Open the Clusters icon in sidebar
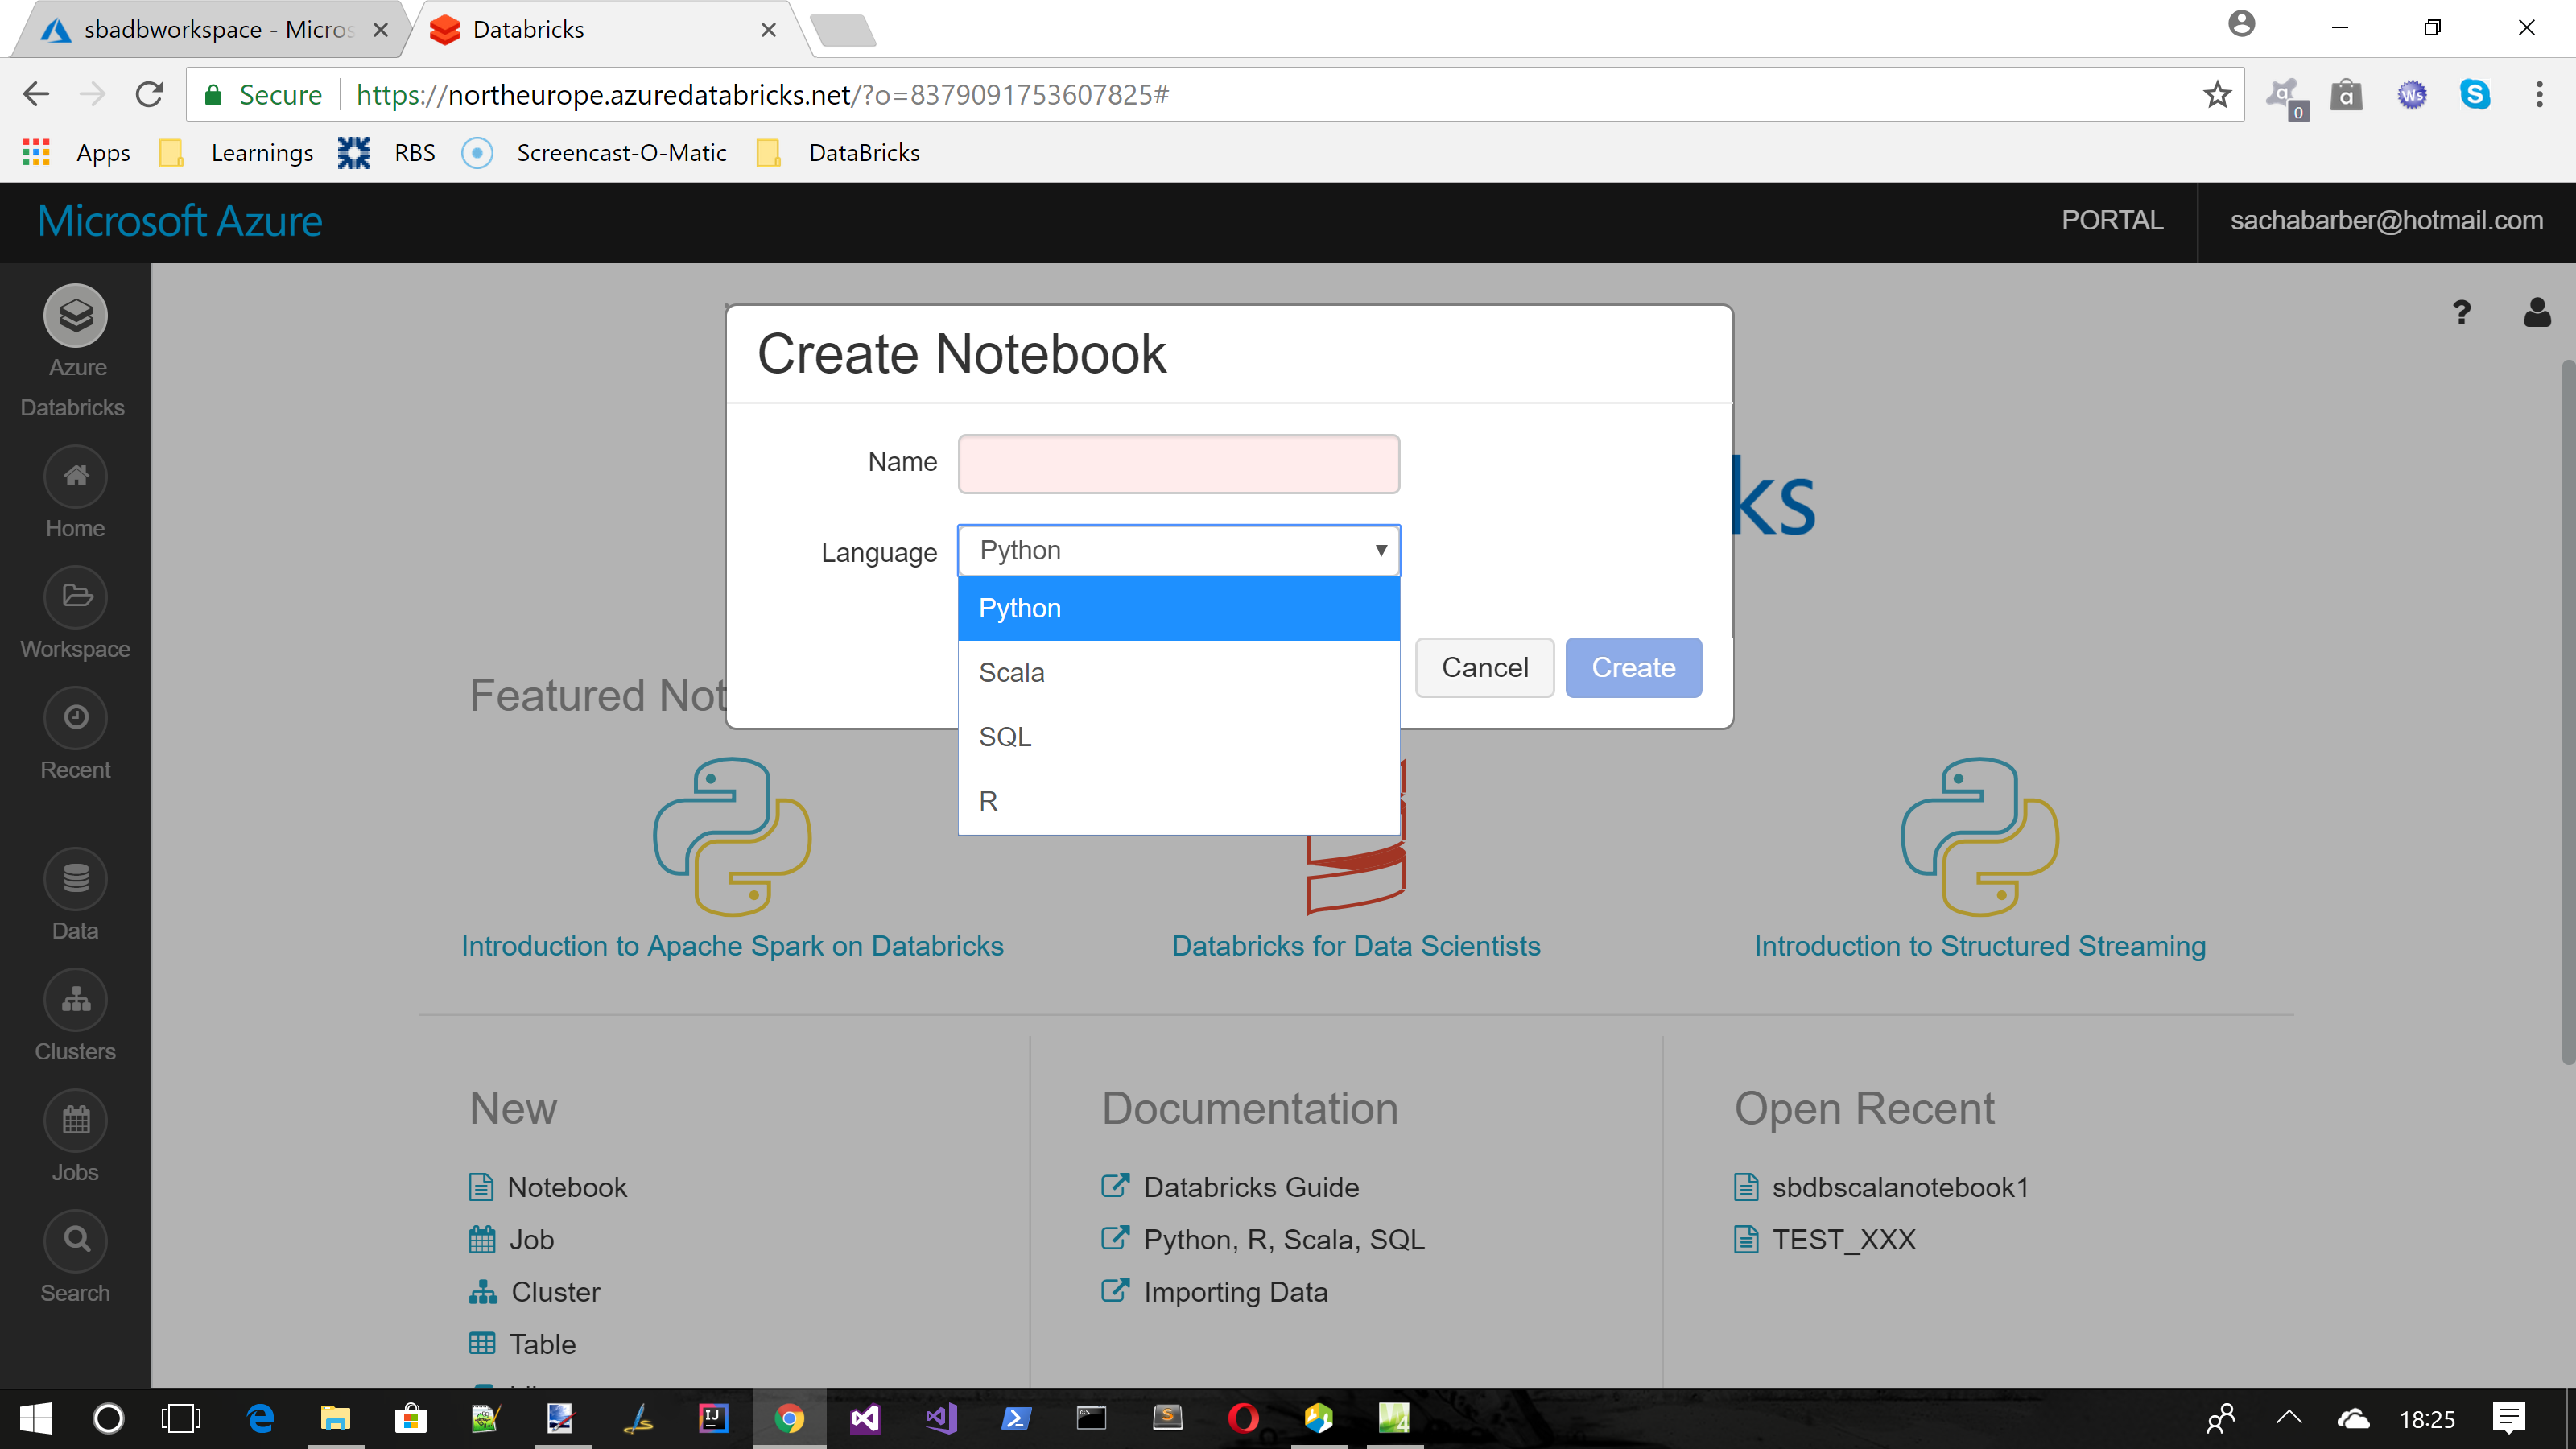Viewport: 2576px width, 1449px height. click(x=76, y=1000)
